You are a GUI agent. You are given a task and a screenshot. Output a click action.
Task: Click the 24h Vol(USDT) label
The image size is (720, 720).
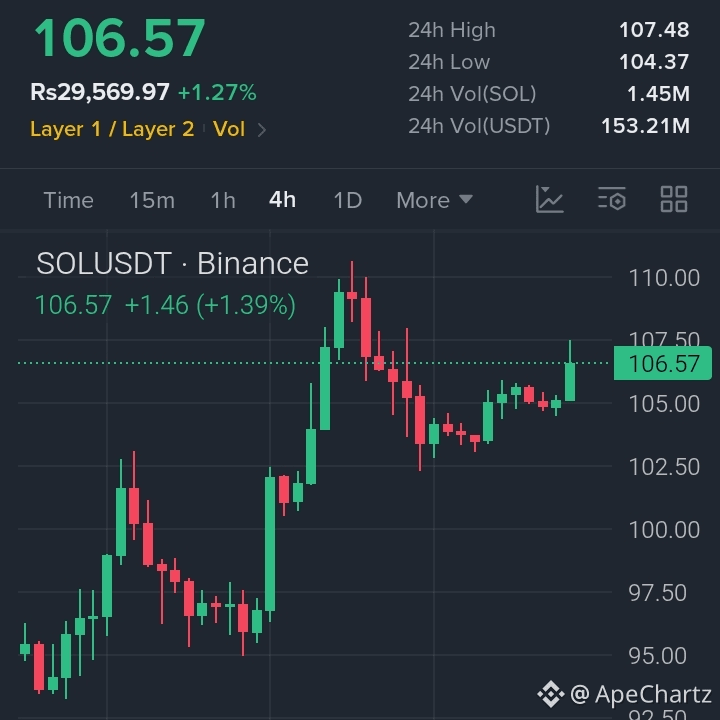(x=479, y=126)
